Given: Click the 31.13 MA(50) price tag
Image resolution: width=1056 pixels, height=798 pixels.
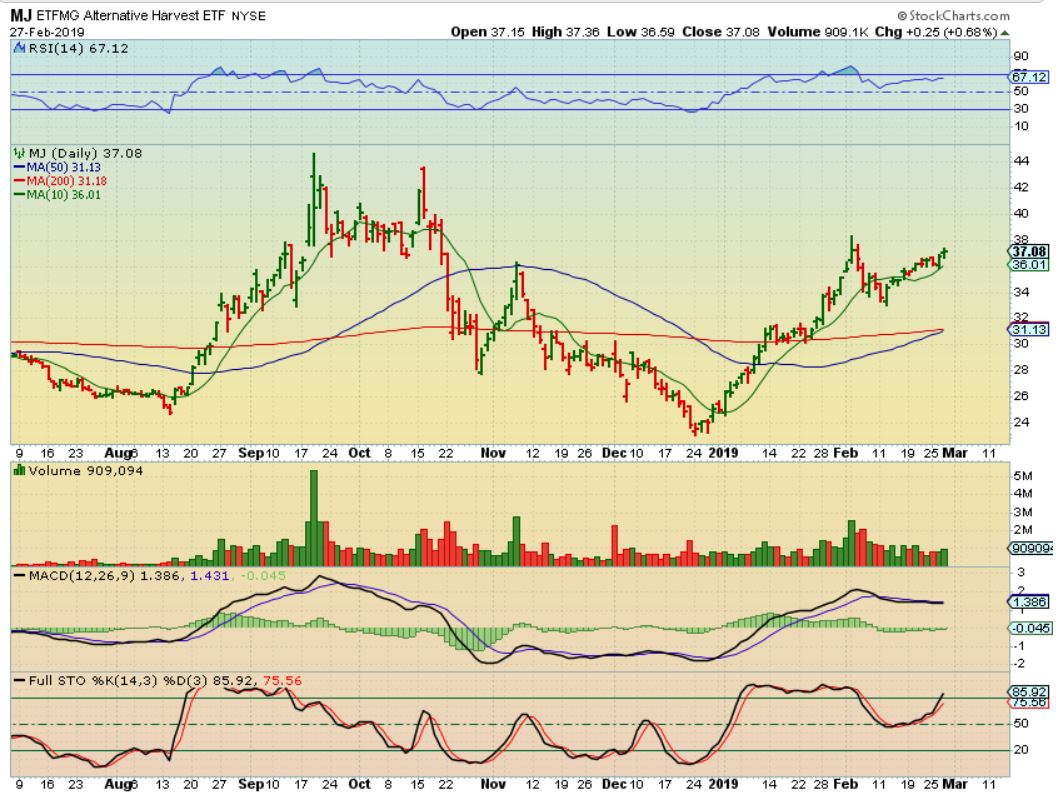Looking at the screenshot, I should 1028,329.
